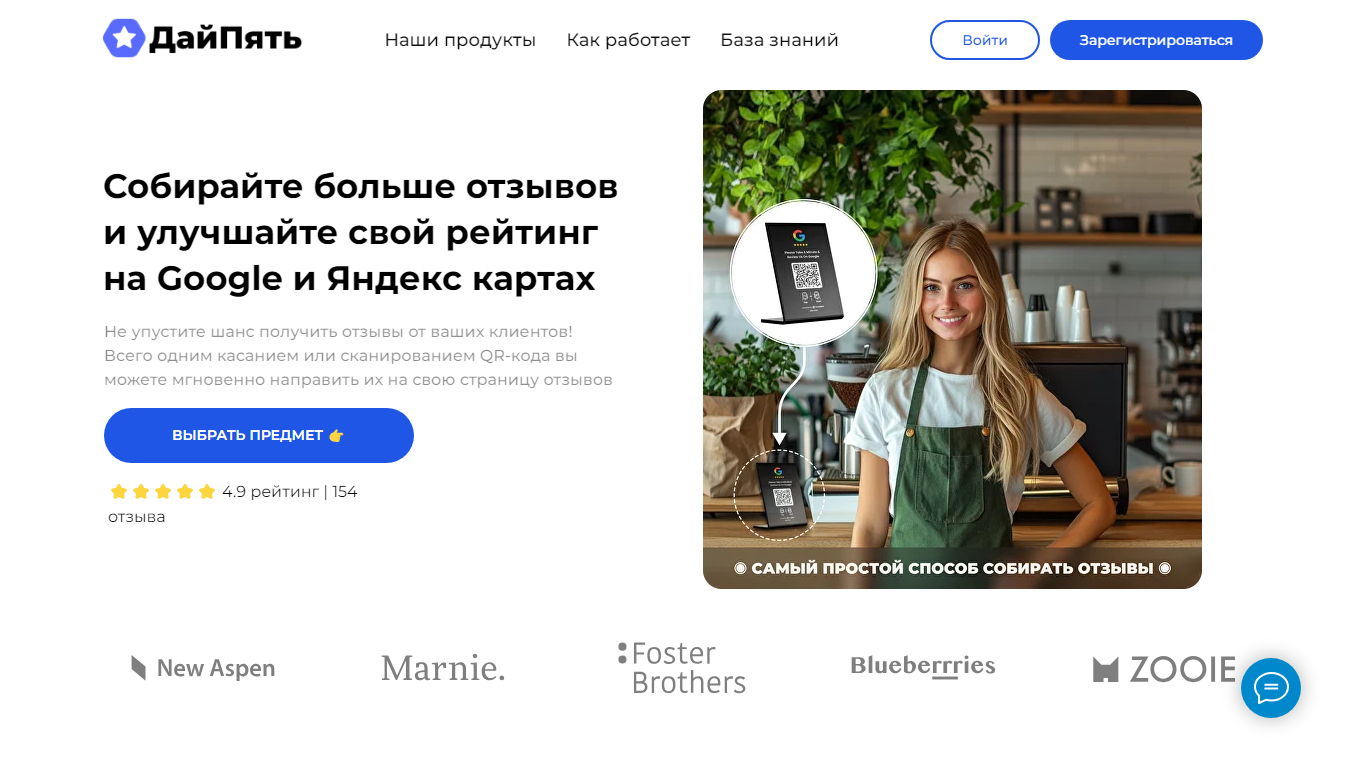Click the Зарегистрироваться sign-up button

pos(1156,40)
